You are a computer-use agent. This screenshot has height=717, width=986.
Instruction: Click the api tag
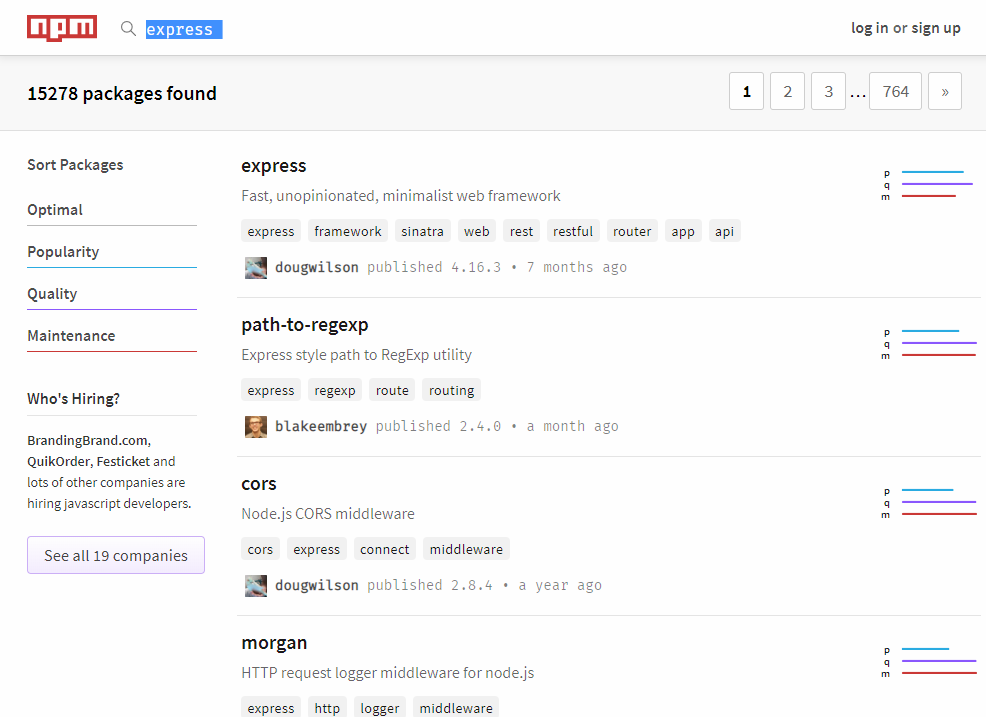[724, 231]
